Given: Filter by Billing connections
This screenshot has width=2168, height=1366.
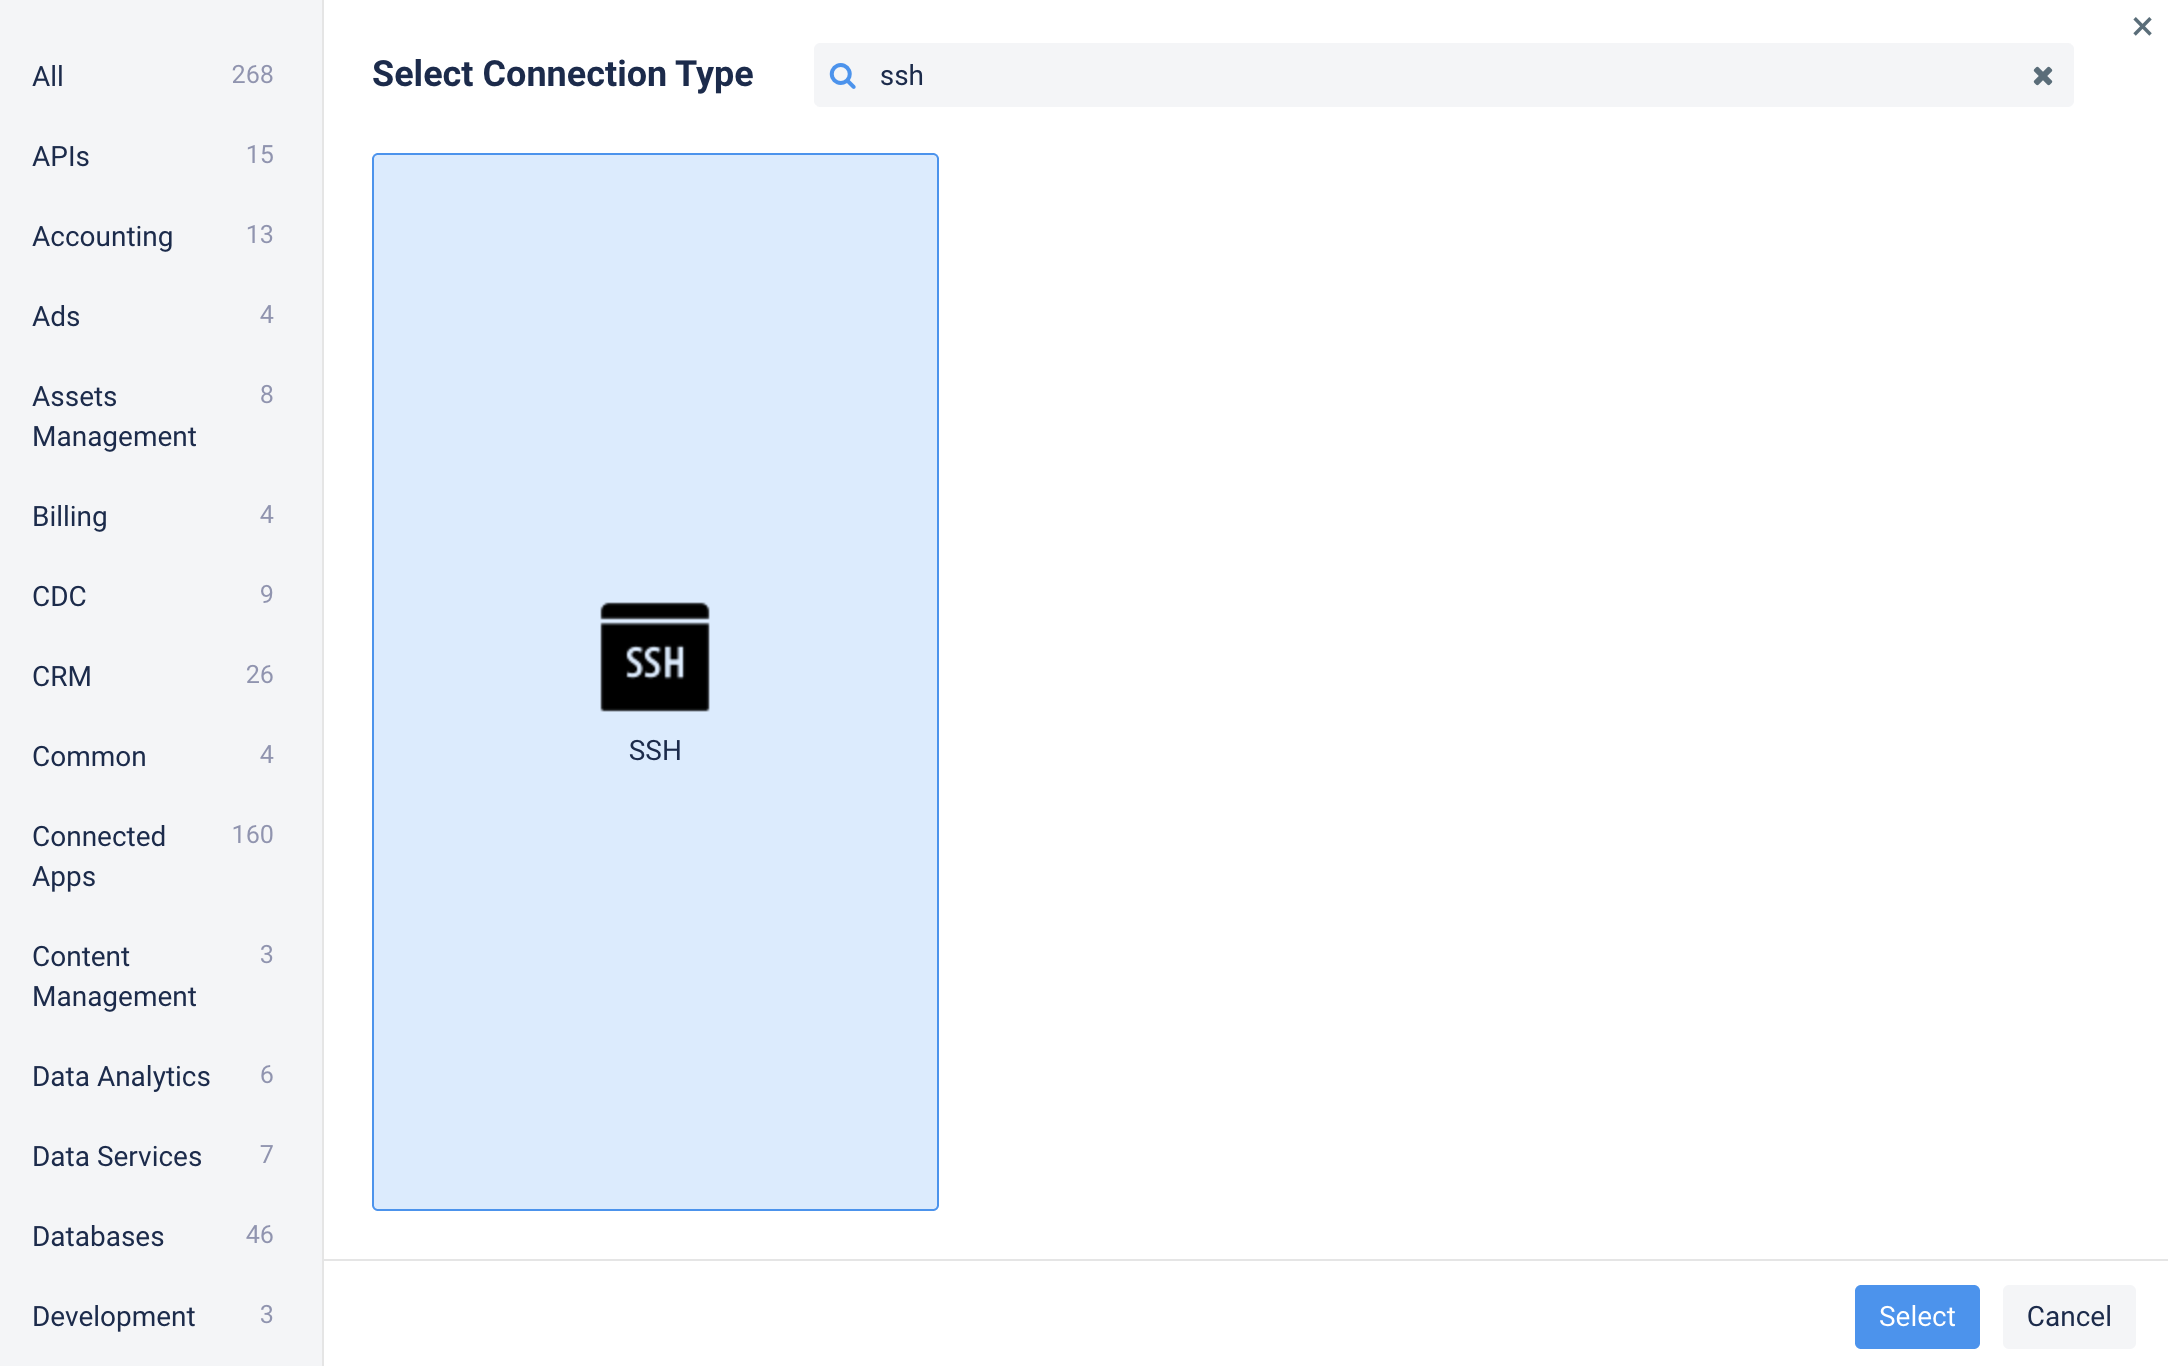Looking at the screenshot, I should coord(68,516).
